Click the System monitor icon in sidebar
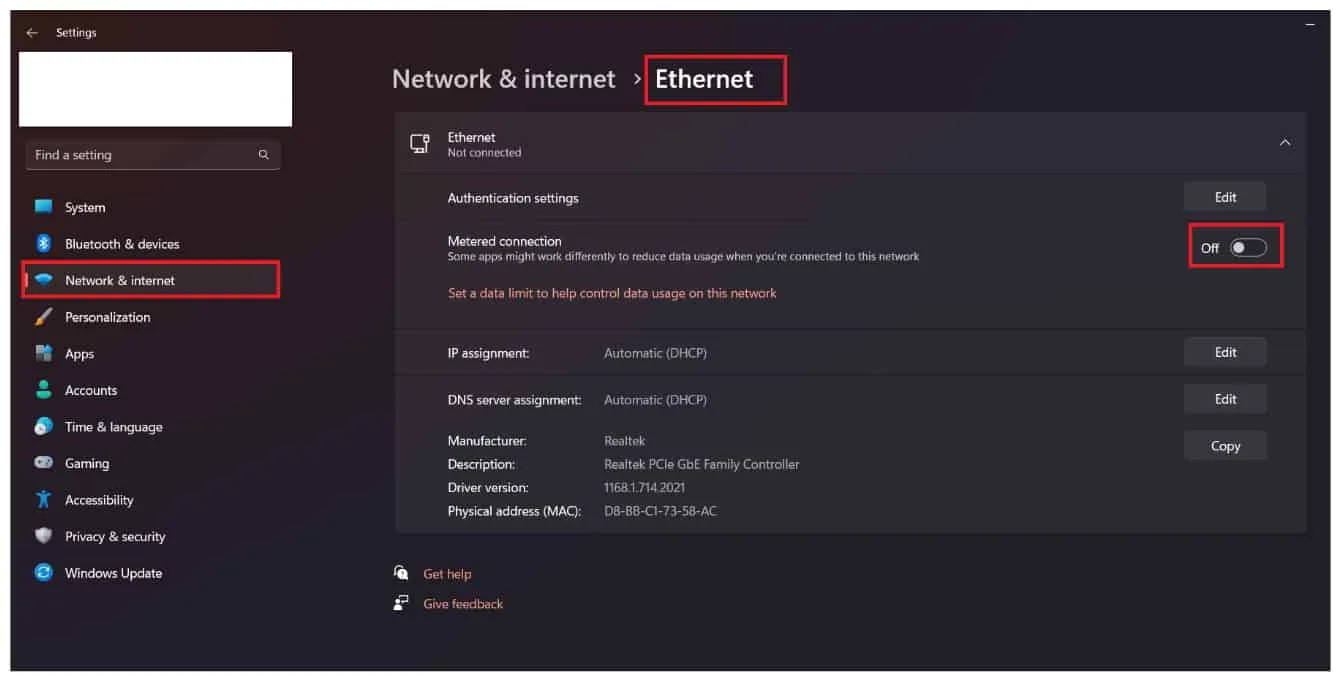 tap(43, 207)
